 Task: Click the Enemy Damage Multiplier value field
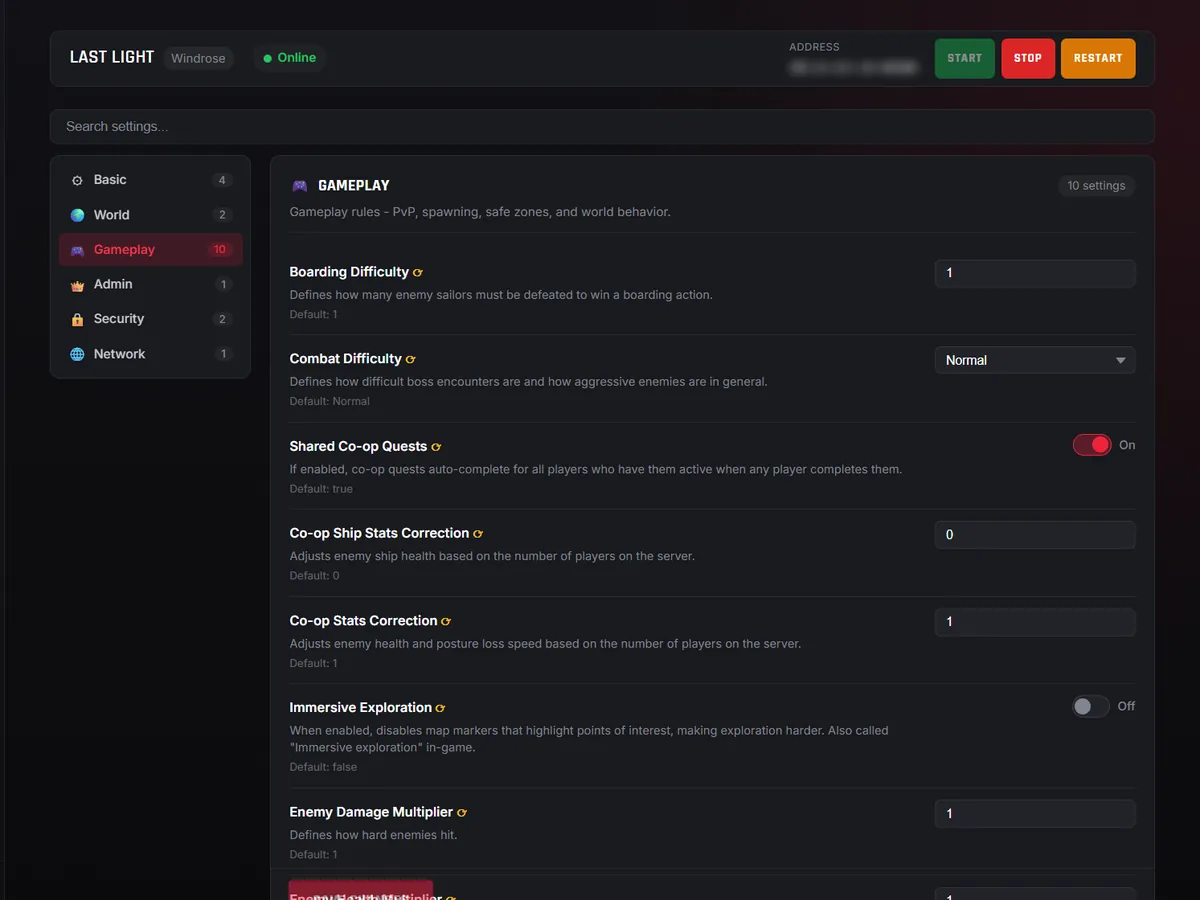(x=1035, y=814)
